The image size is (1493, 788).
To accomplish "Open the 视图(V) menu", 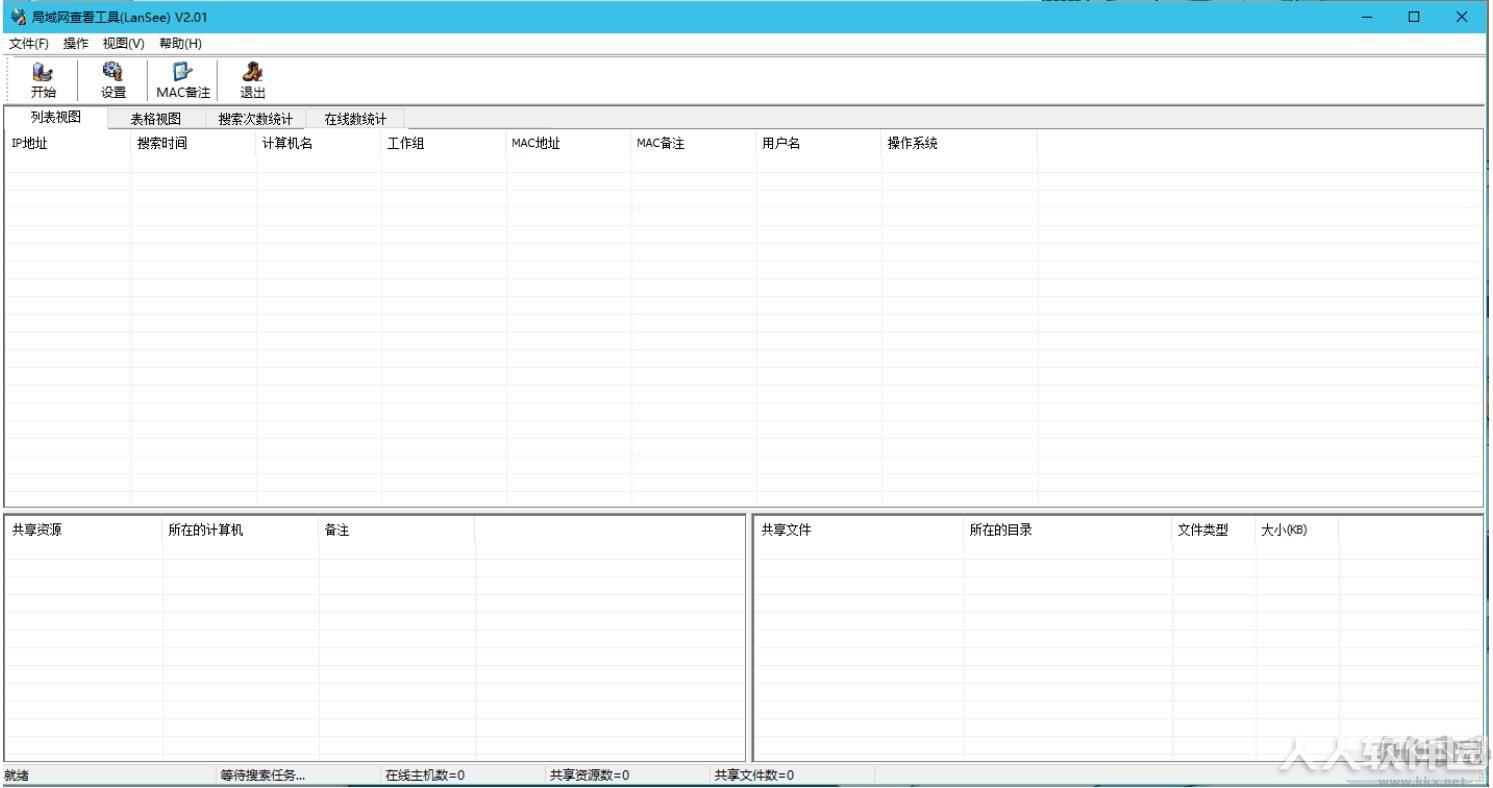I will (124, 44).
